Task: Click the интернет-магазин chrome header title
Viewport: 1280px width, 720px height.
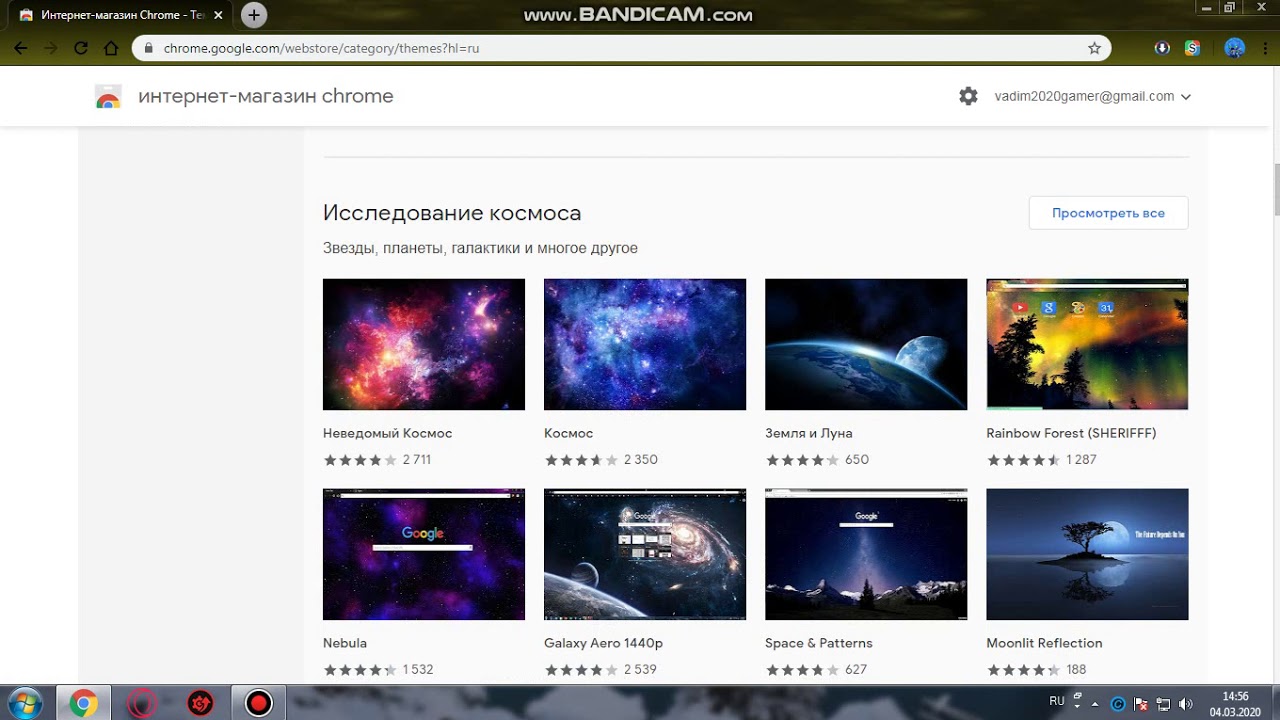Action: [x=266, y=96]
